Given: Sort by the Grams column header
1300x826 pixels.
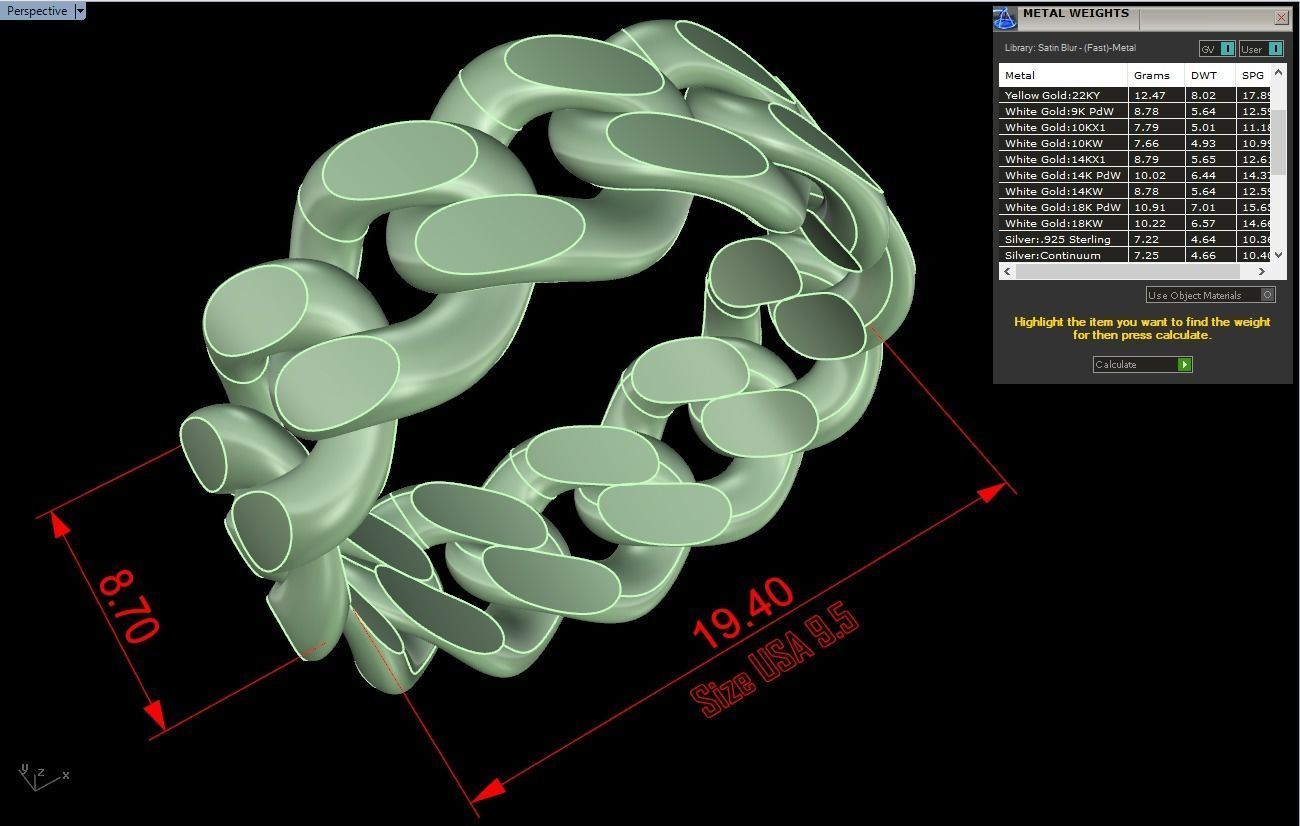Looking at the screenshot, I should point(1156,75).
